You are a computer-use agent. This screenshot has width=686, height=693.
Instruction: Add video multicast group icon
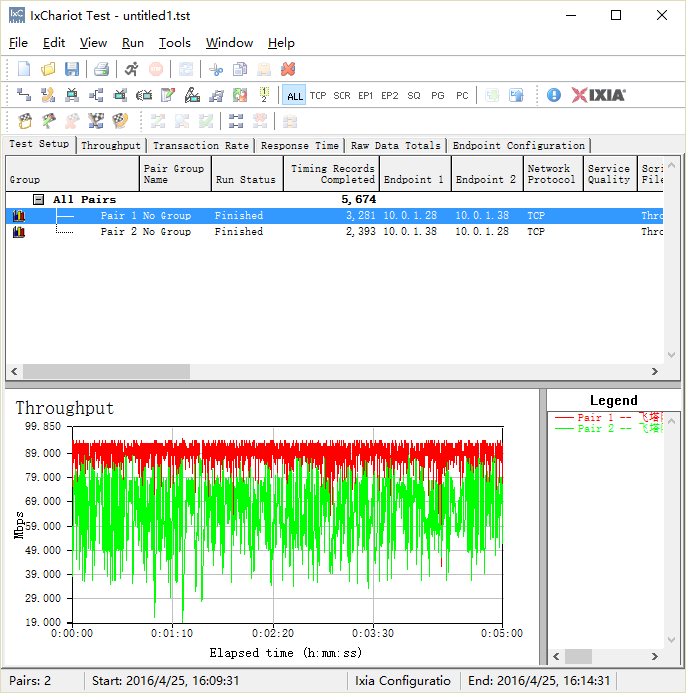click(x=120, y=95)
